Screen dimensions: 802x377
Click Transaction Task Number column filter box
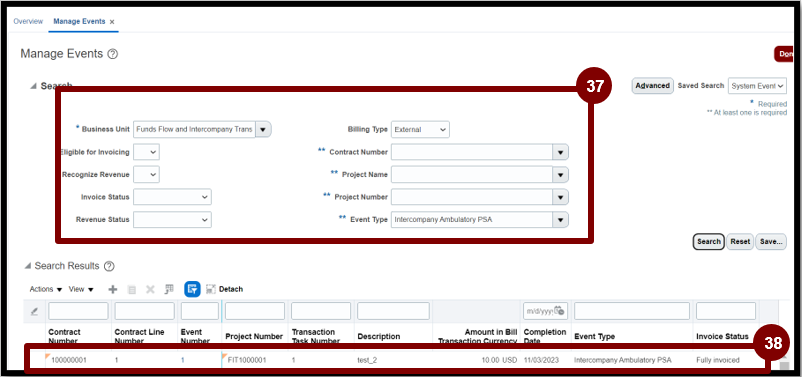click(321, 311)
